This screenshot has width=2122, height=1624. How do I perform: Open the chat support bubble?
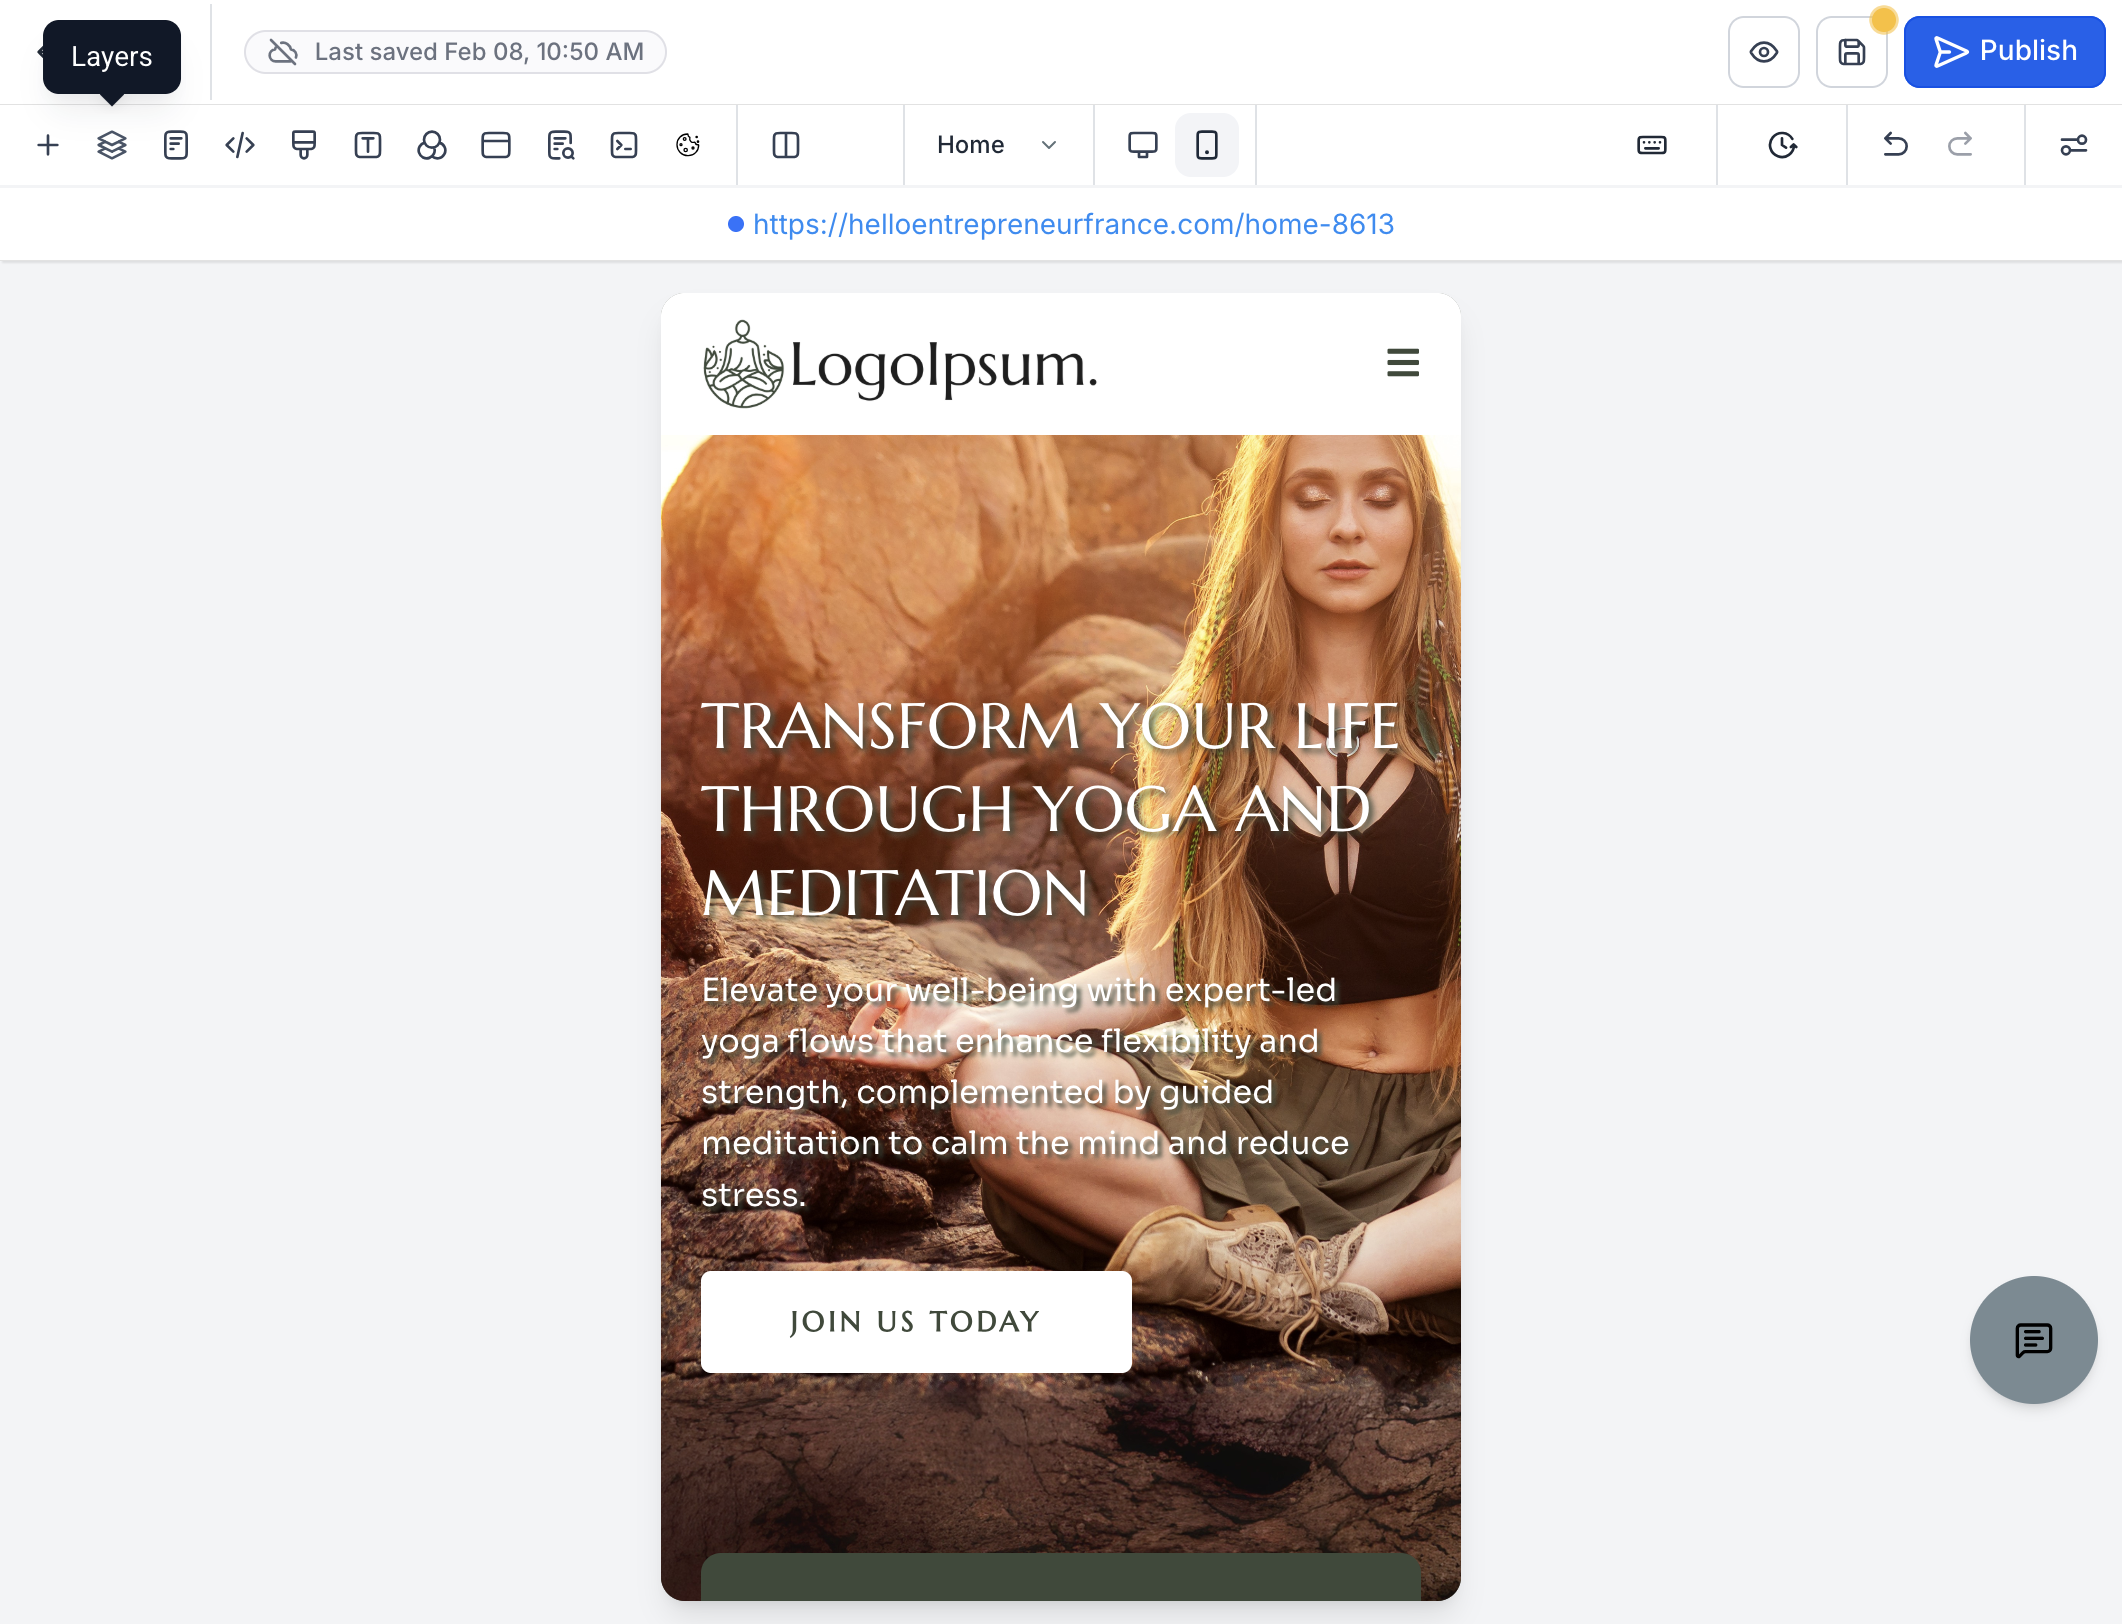point(2034,1340)
